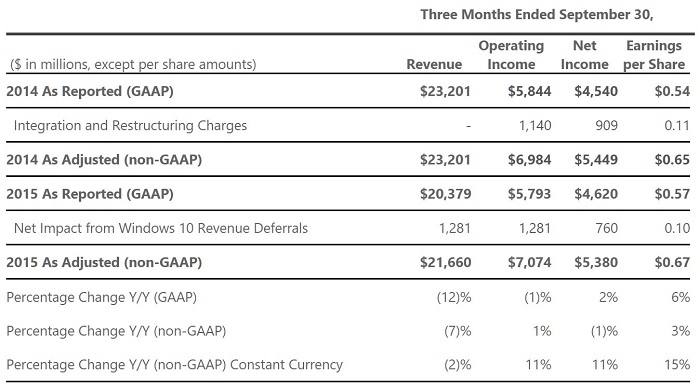
Task: Click the 1,140 restructuring operating income value
Action: [535, 125]
